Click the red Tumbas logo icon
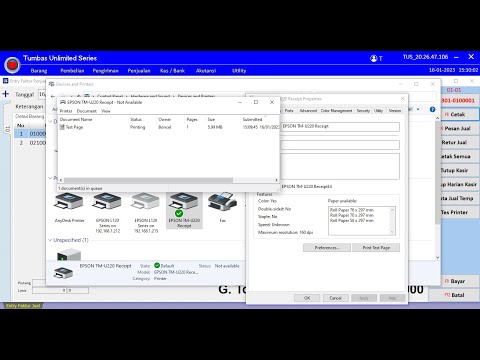The width and height of the screenshot is (480, 360). point(12,65)
